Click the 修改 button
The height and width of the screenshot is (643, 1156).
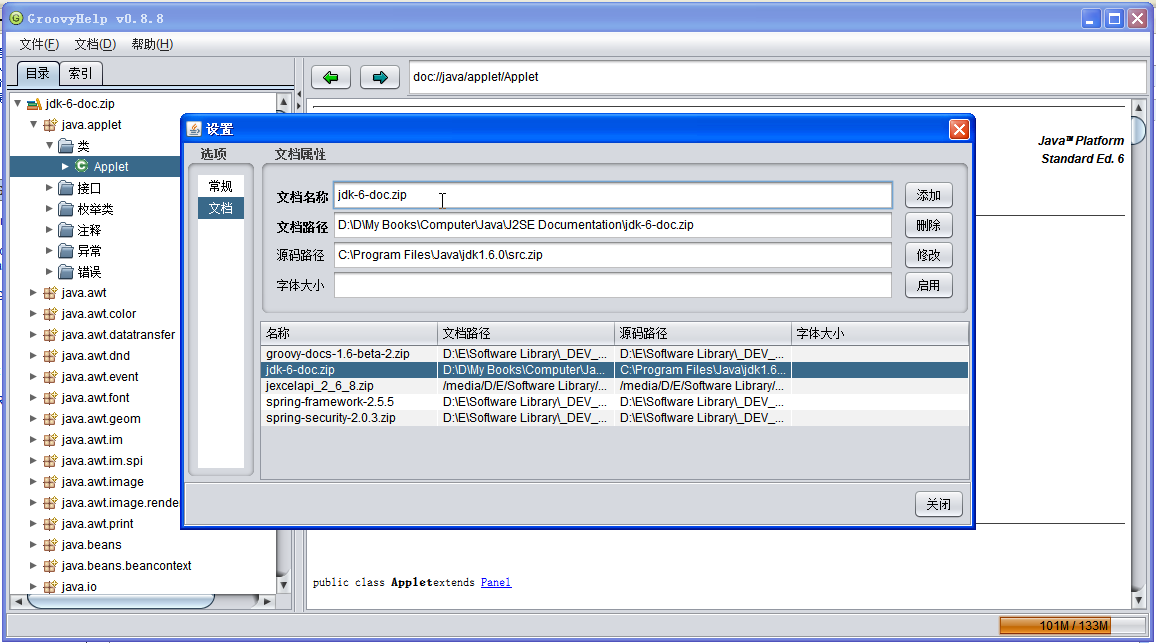[928, 255]
